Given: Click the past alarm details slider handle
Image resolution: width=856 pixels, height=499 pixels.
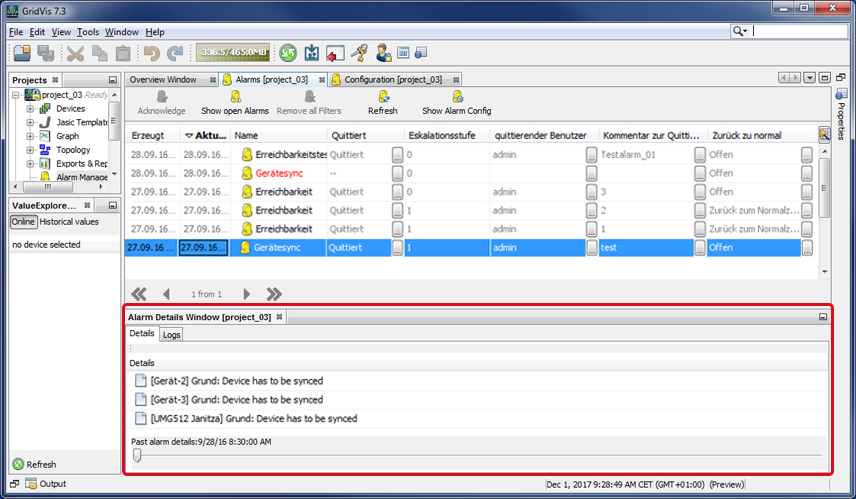Looking at the screenshot, I should pyautogui.click(x=137, y=455).
